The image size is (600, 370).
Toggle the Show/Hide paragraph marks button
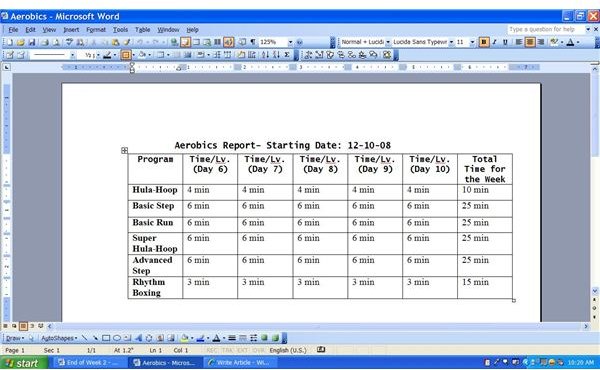point(253,42)
